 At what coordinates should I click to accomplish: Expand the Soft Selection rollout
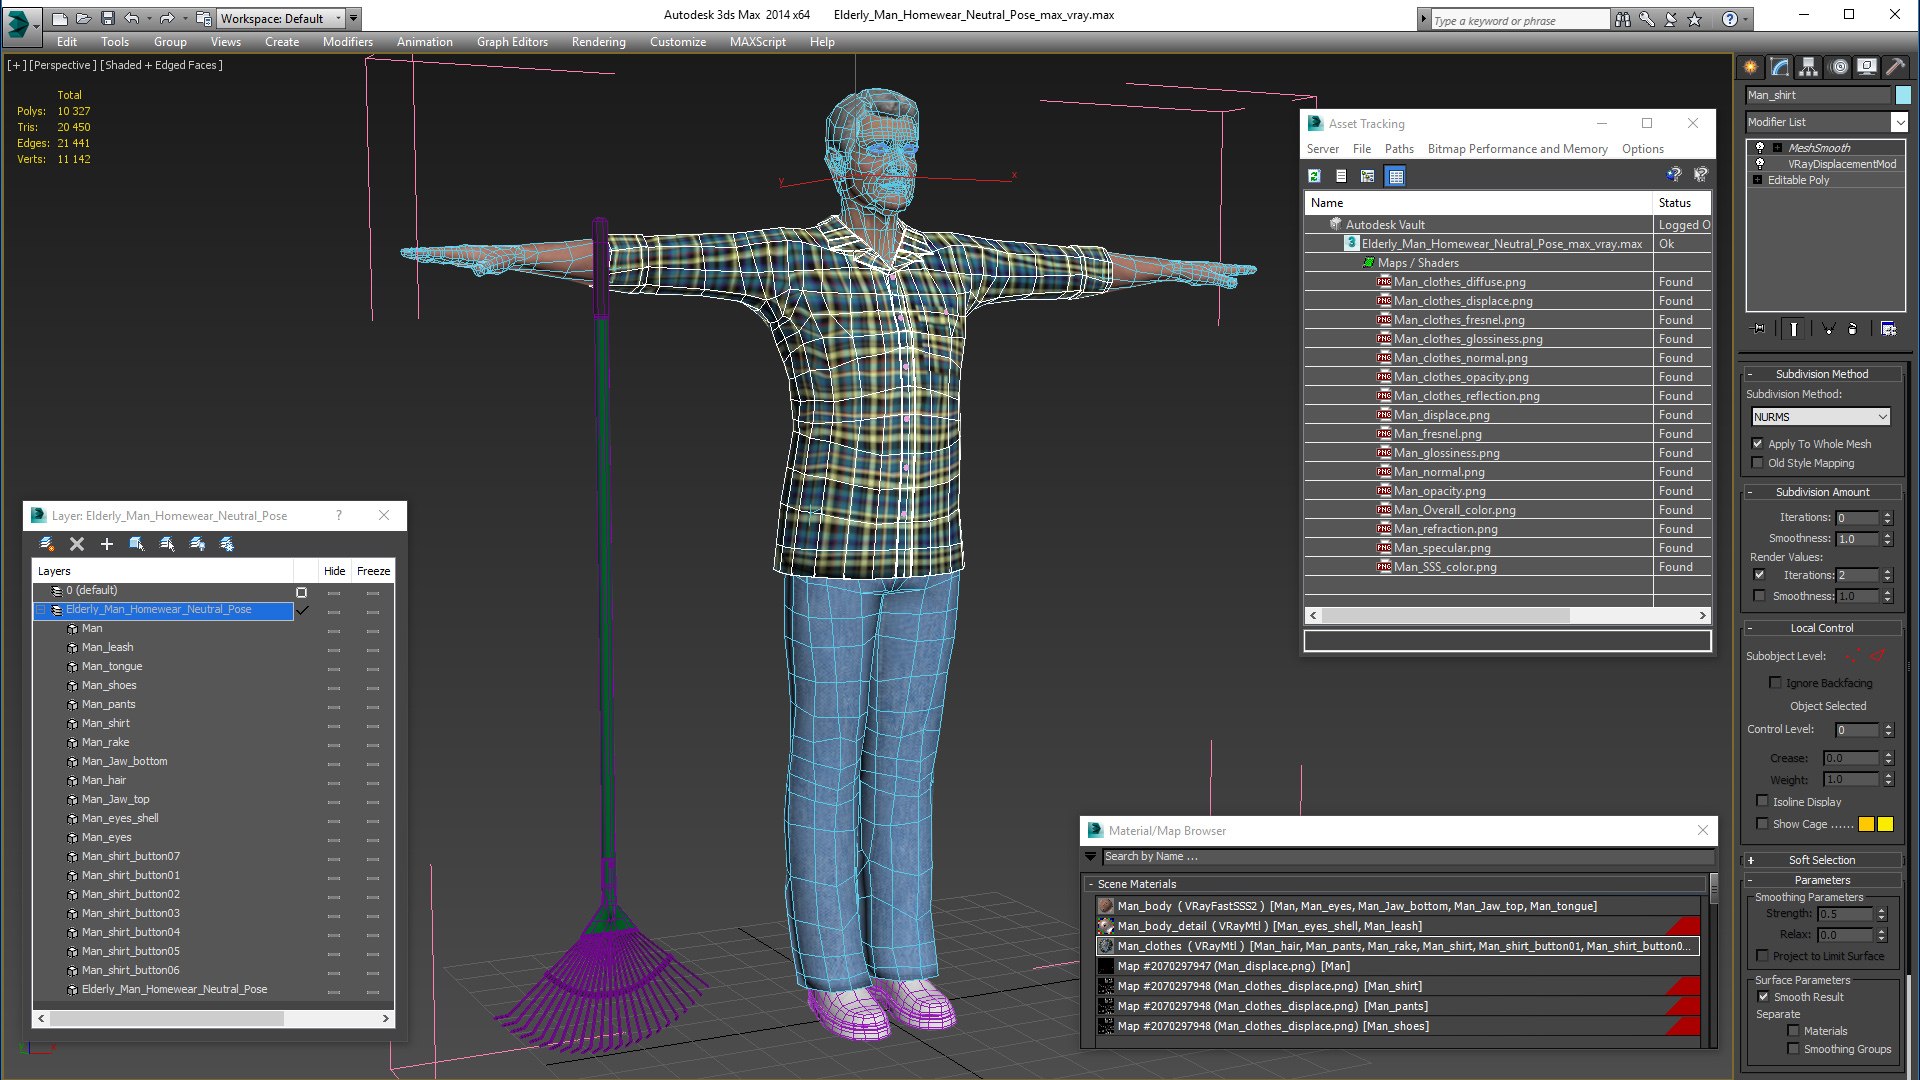[1821, 860]
